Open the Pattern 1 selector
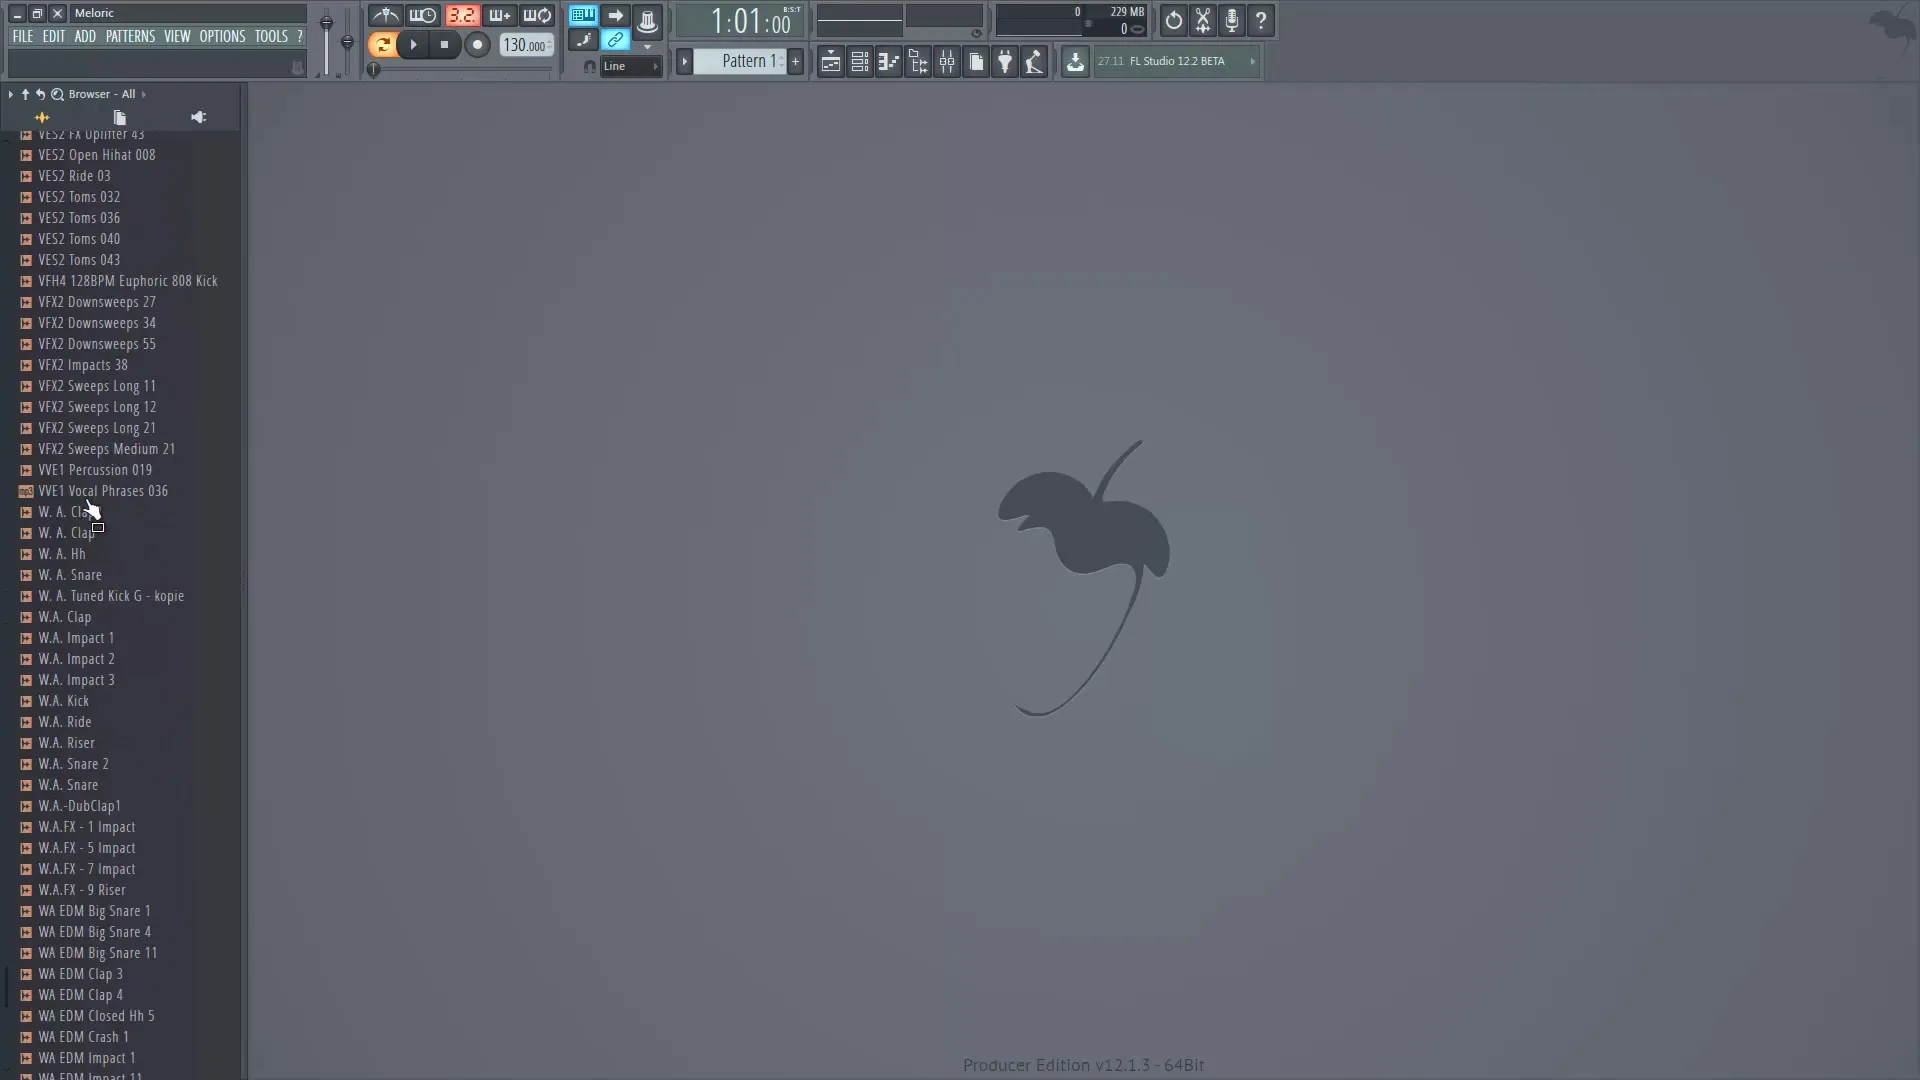Image resolution: width=1920 pixels, height=1080 pixels. point(741,62)
